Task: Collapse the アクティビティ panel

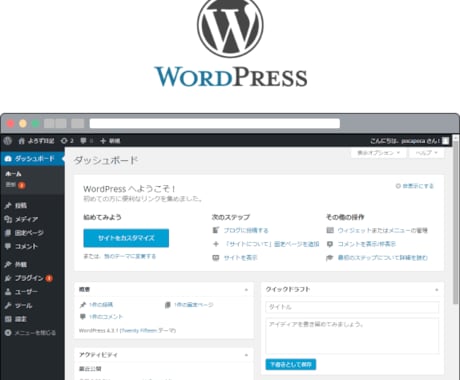Action: 246,355
